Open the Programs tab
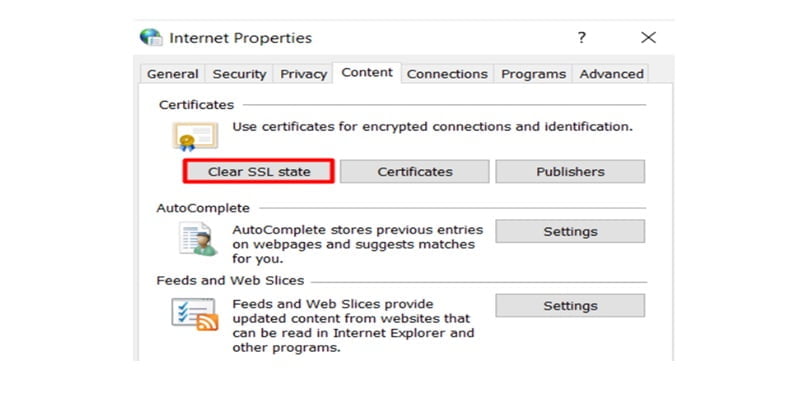Screen dimensions: 800x413 533,74
